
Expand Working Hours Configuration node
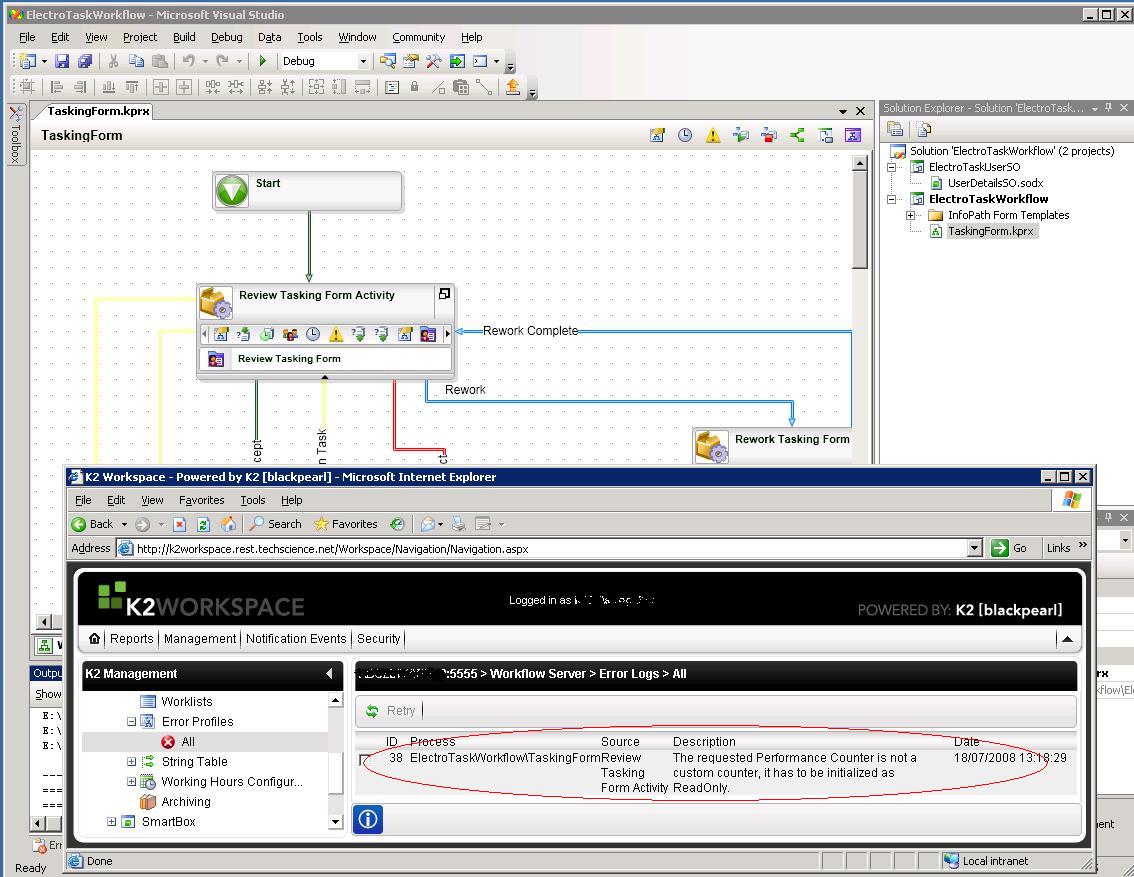(x=132, y=782)
